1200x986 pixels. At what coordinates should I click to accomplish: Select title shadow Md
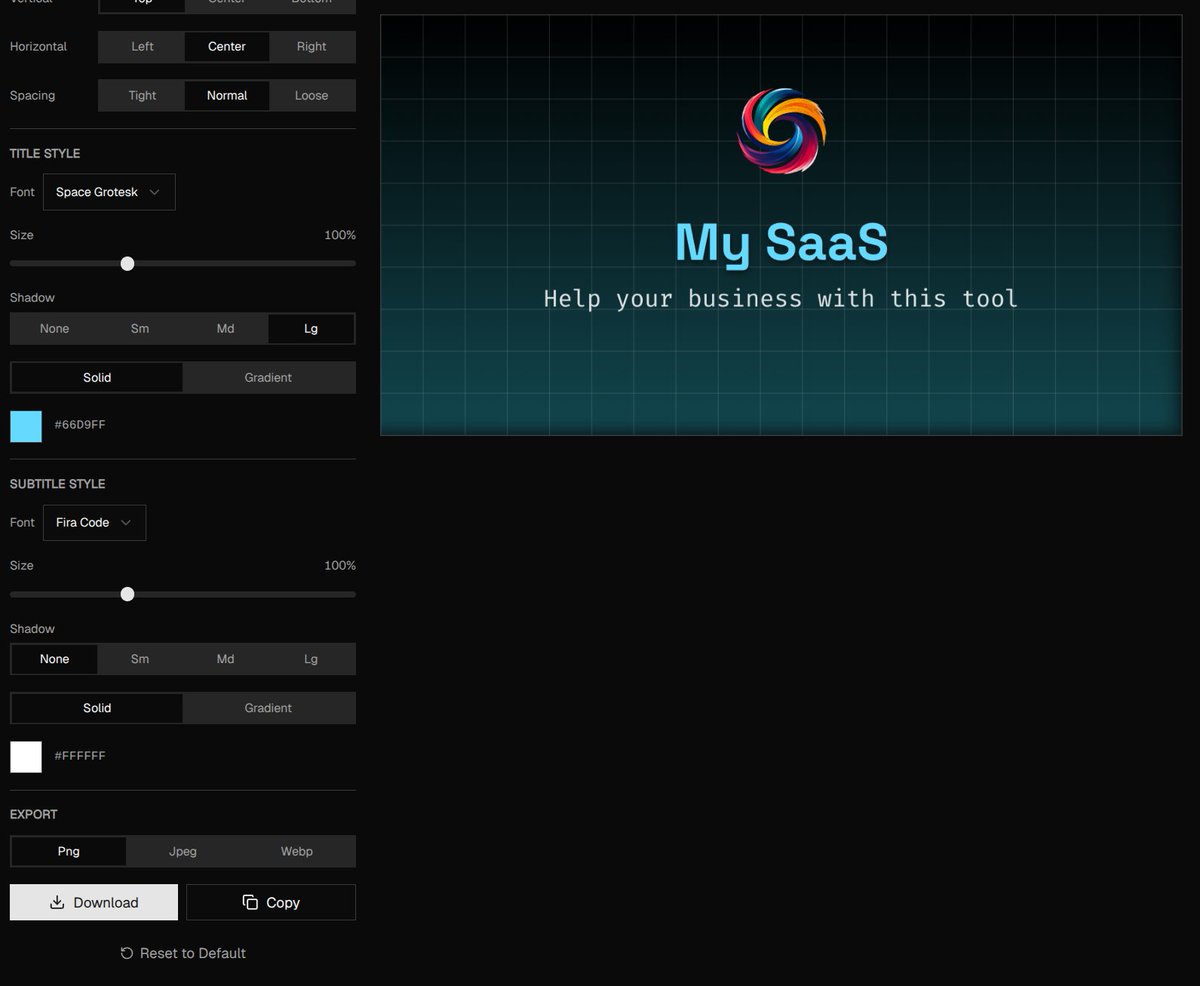click(226, 328)
